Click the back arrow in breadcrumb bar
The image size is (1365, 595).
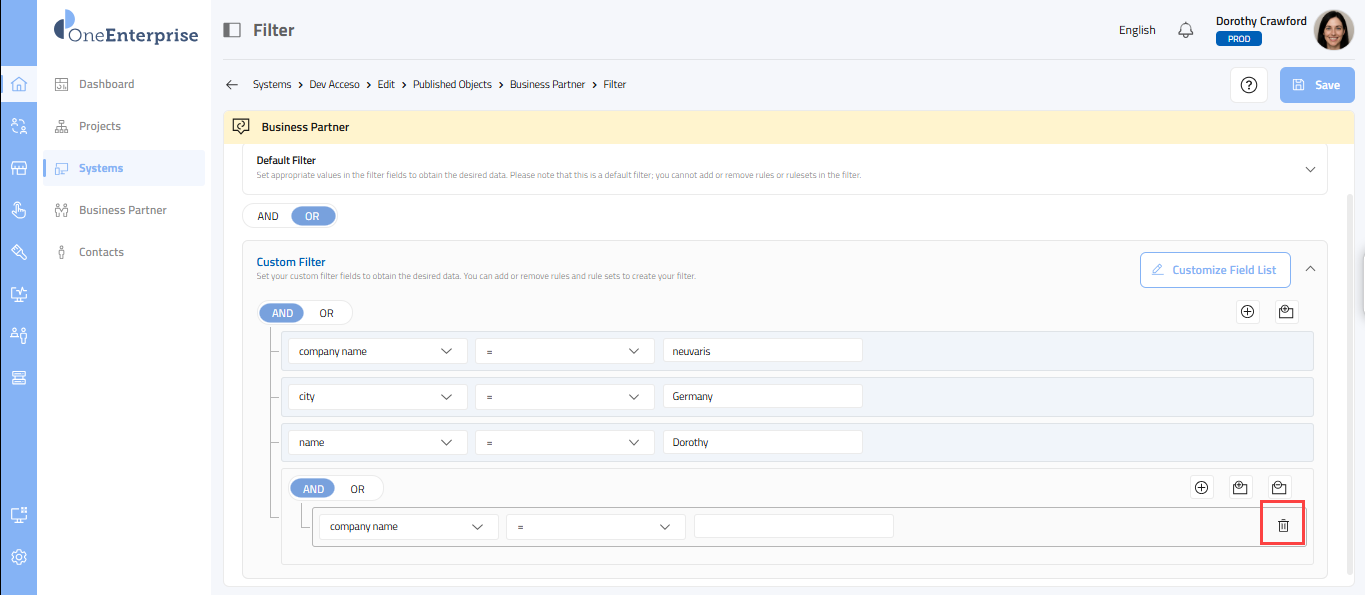click(232, 85)
